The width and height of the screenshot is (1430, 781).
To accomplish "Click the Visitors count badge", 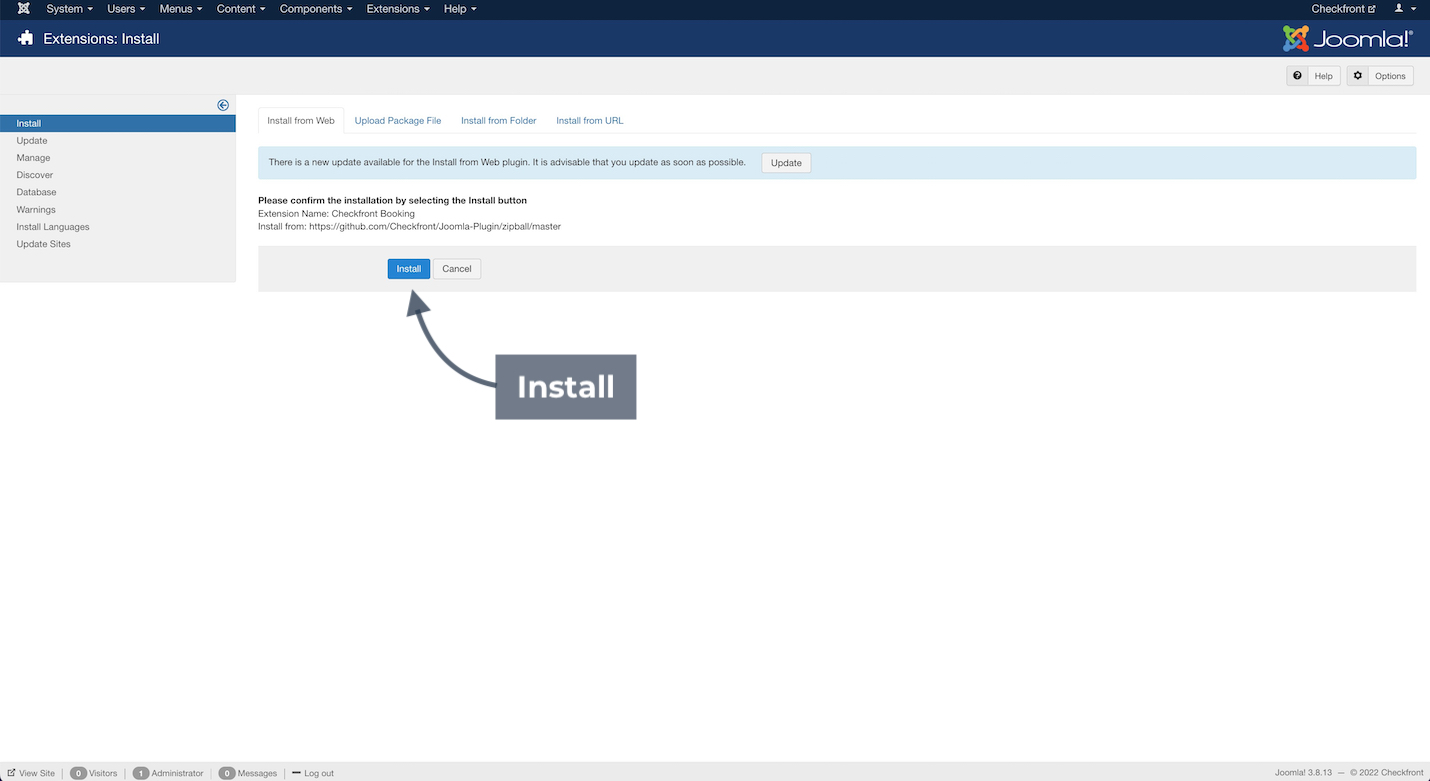I will [78, 773].
